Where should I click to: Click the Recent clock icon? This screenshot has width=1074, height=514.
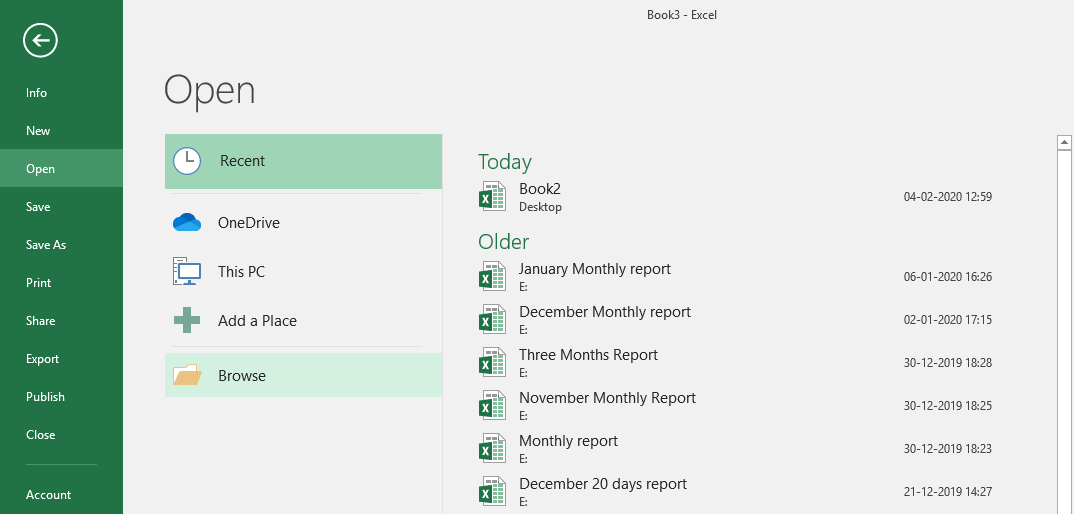pos(186,161)
